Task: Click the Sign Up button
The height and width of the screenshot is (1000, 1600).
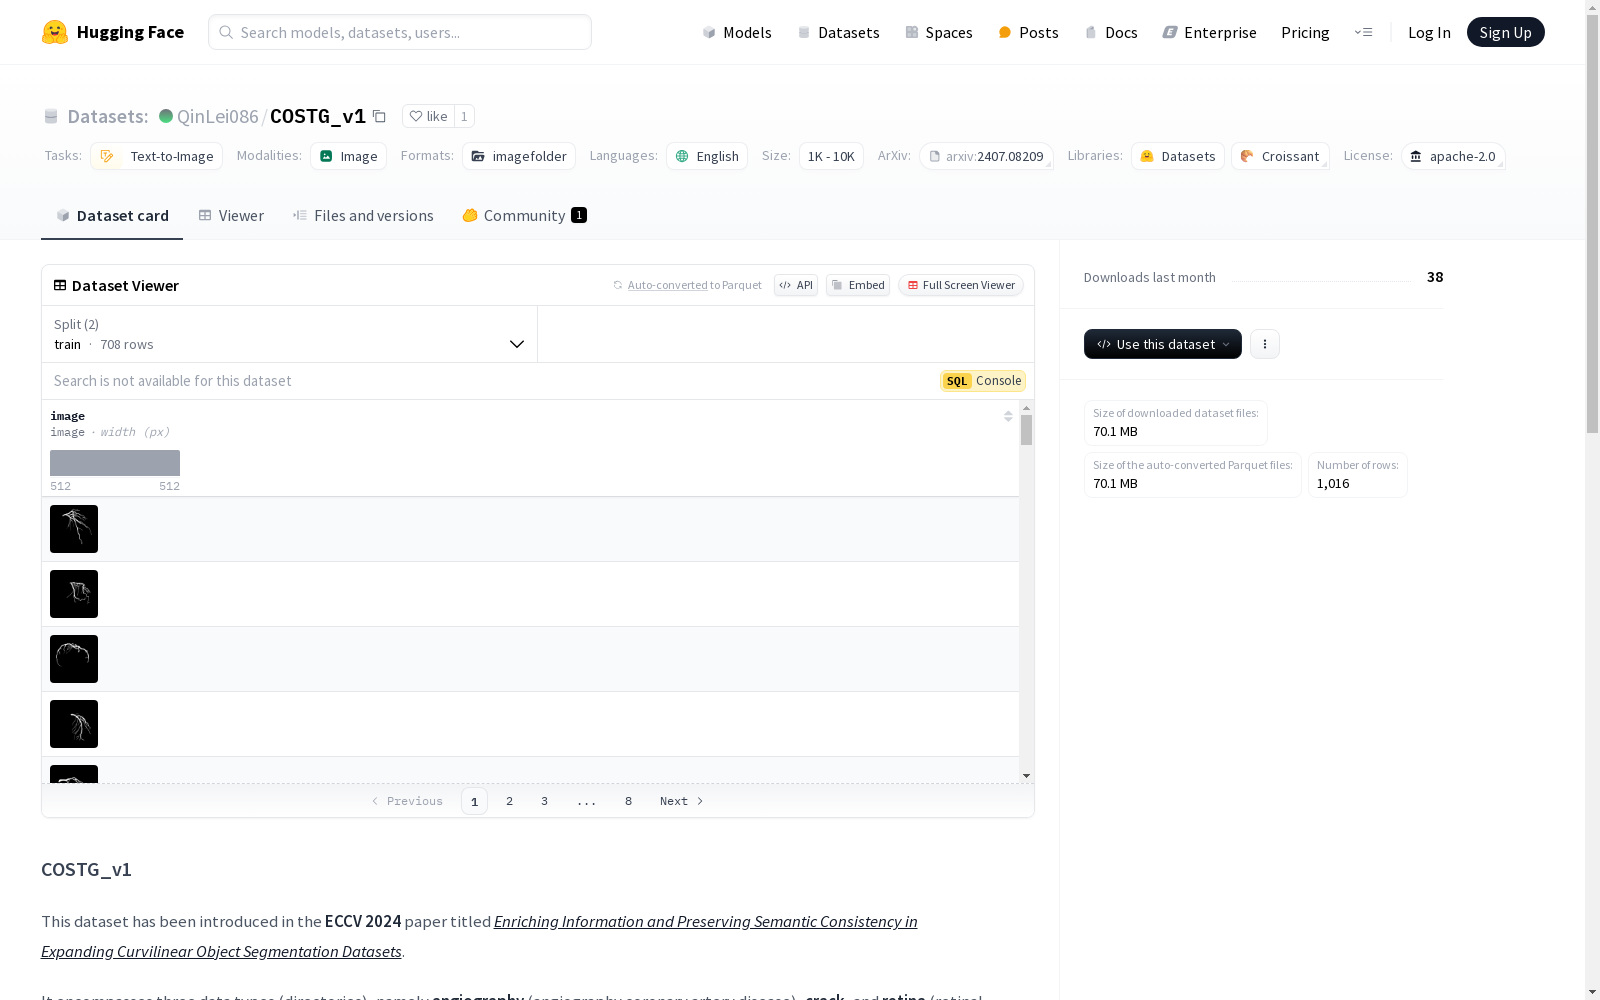Action: [1505, 32]
